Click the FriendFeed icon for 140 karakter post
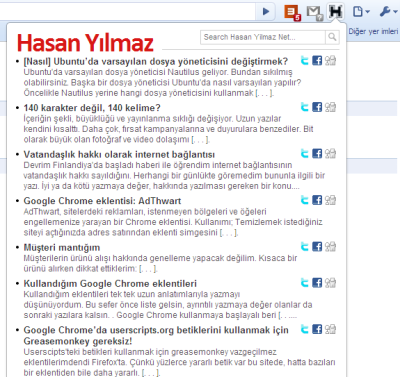This screenshot has width=400, height=377. tap(330, 107)
